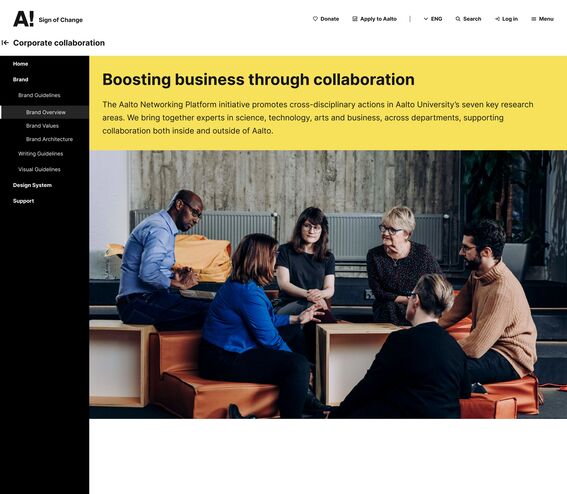567x494 pixels.
Task: Expand Brand Guidelines in the sidebar
Action: click(39, 95)
